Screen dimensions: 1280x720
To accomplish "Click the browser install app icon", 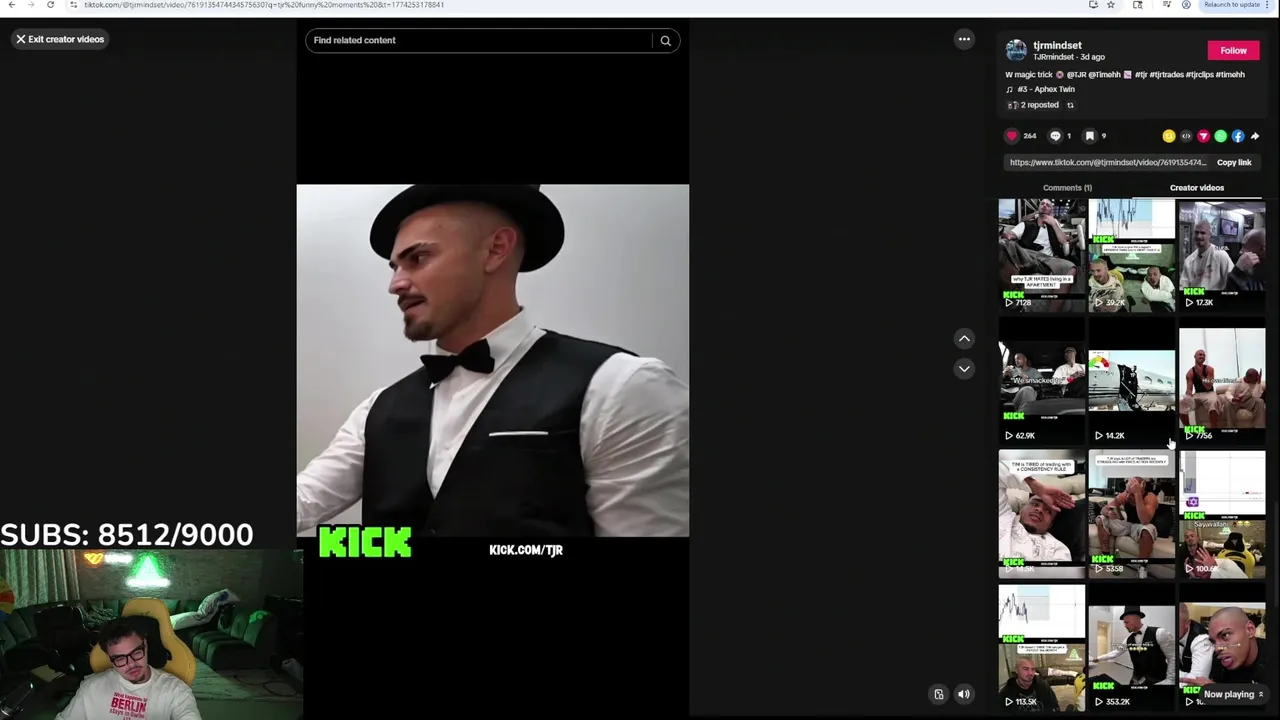I will (1093, 5).
